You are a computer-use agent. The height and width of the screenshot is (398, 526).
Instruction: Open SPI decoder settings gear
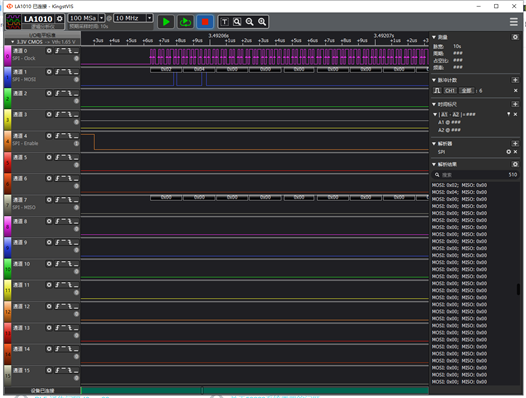509,152
